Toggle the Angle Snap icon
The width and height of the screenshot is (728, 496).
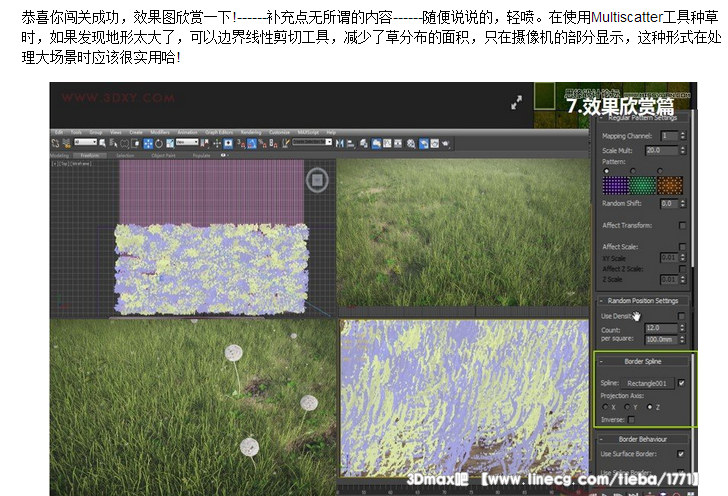[x=252, y=143]
